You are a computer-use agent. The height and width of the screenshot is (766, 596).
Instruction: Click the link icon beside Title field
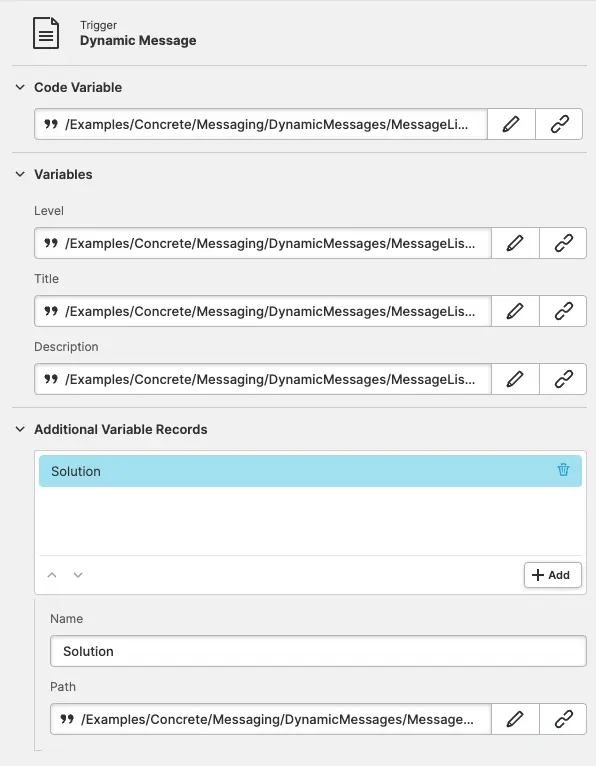563,311
